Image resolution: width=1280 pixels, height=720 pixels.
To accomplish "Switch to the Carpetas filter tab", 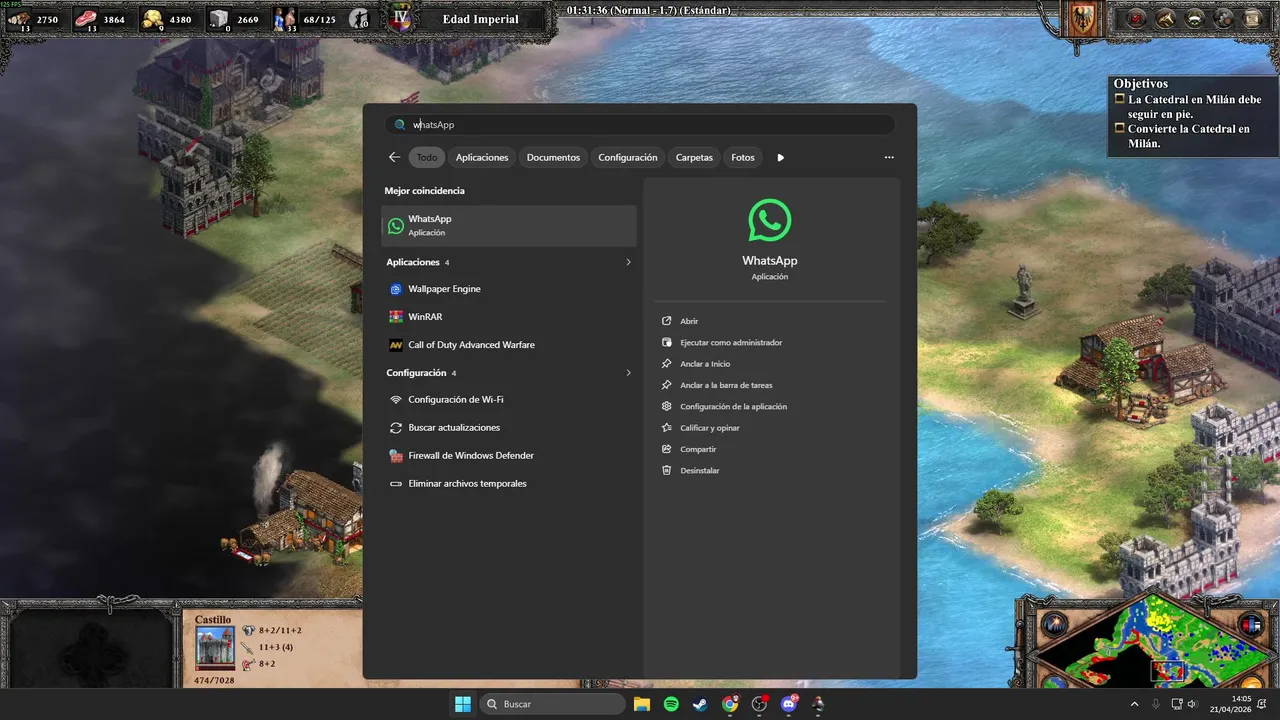I will pos(694,157).
